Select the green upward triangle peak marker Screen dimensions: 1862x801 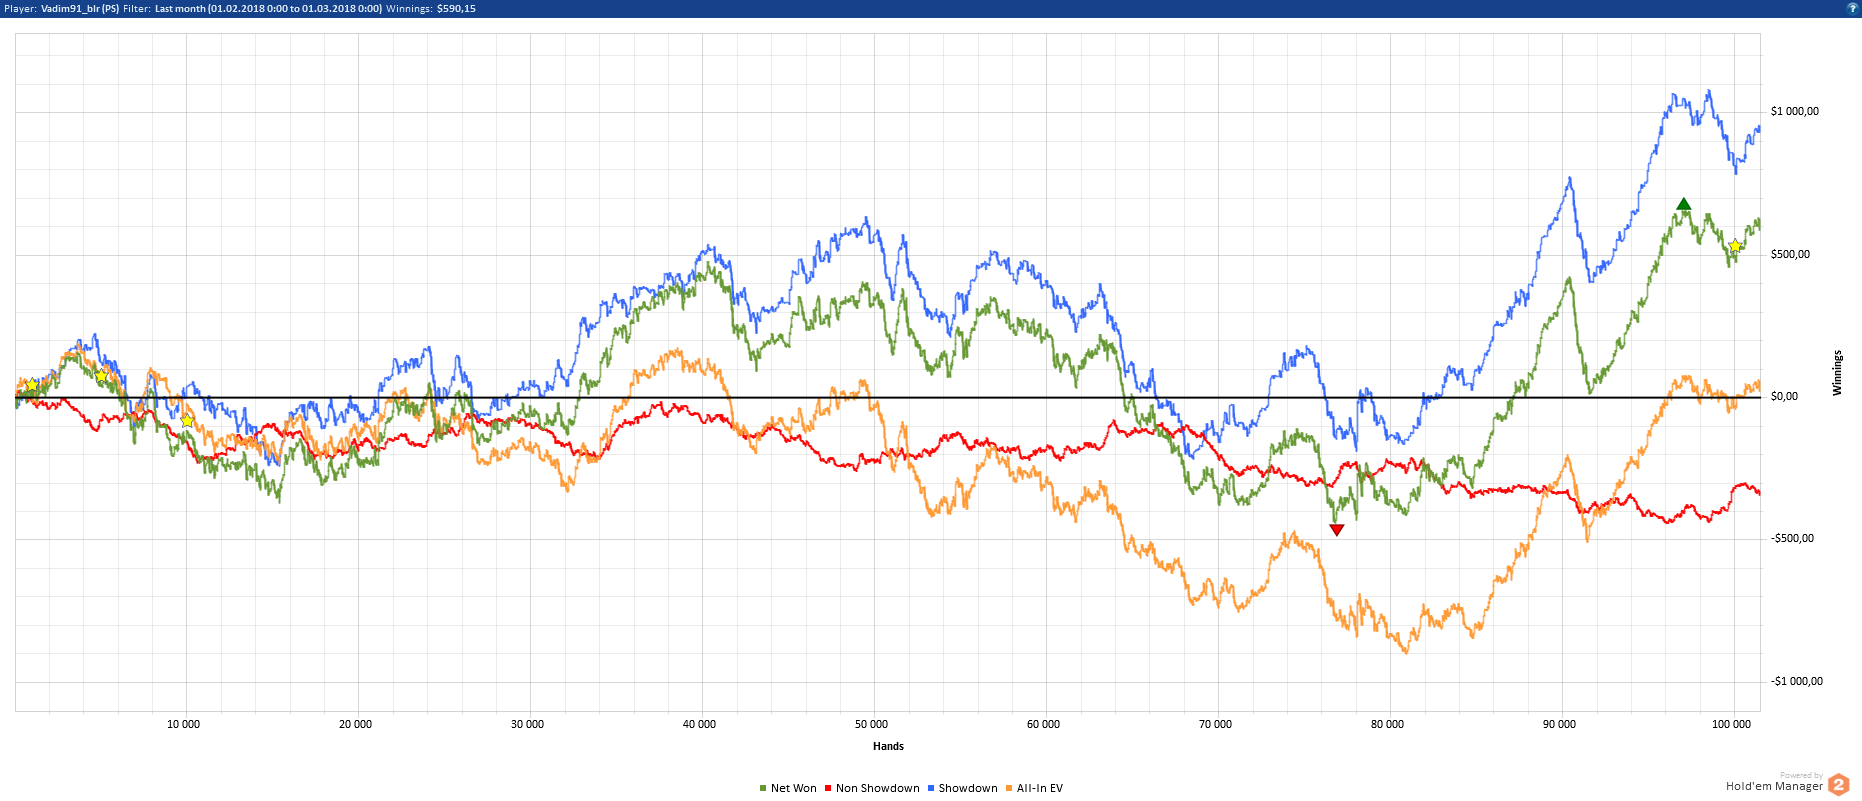click(1684, 204)
